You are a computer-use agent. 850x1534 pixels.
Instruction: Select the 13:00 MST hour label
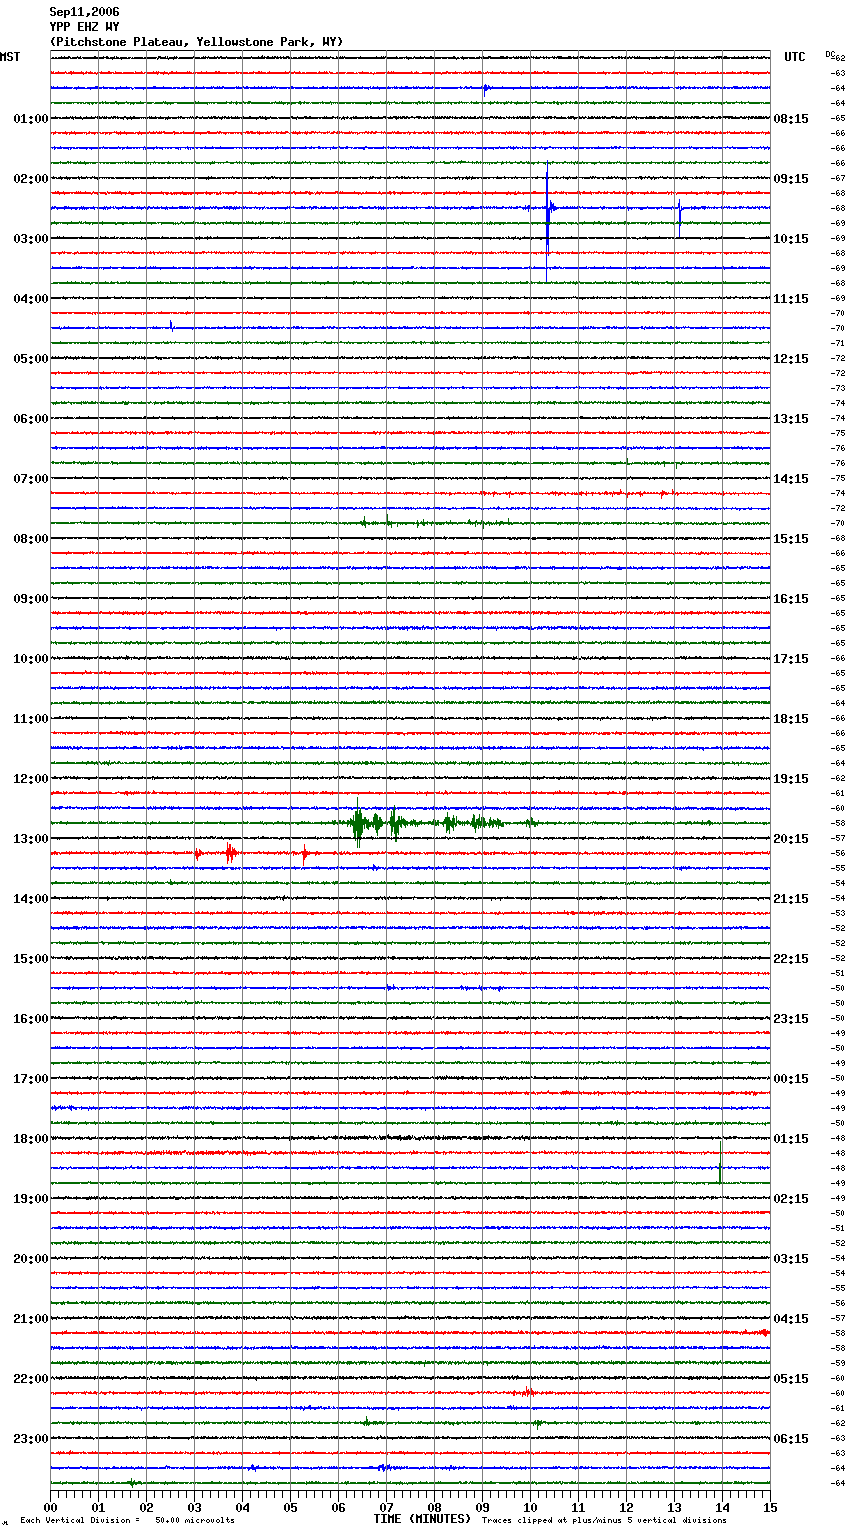31,839
